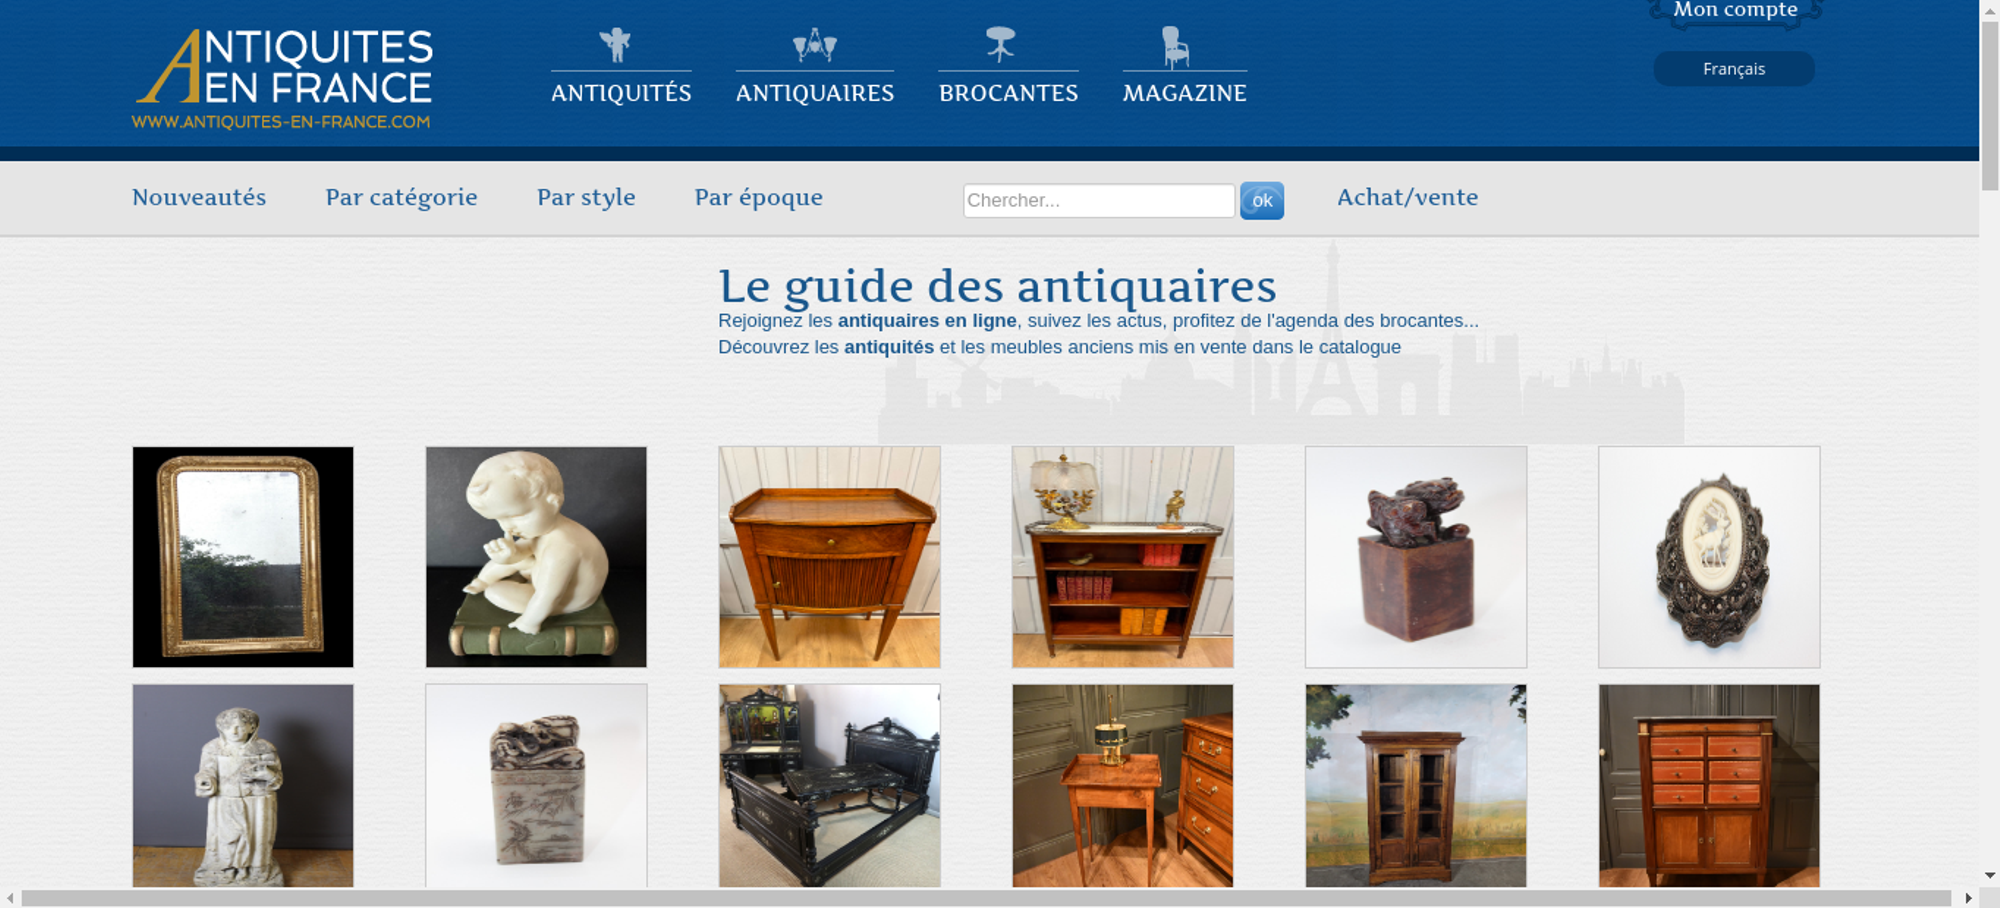This screenshot has height=908, width=2000.
Task: Focus the Chercher search field
Action: pos(1099,200)
